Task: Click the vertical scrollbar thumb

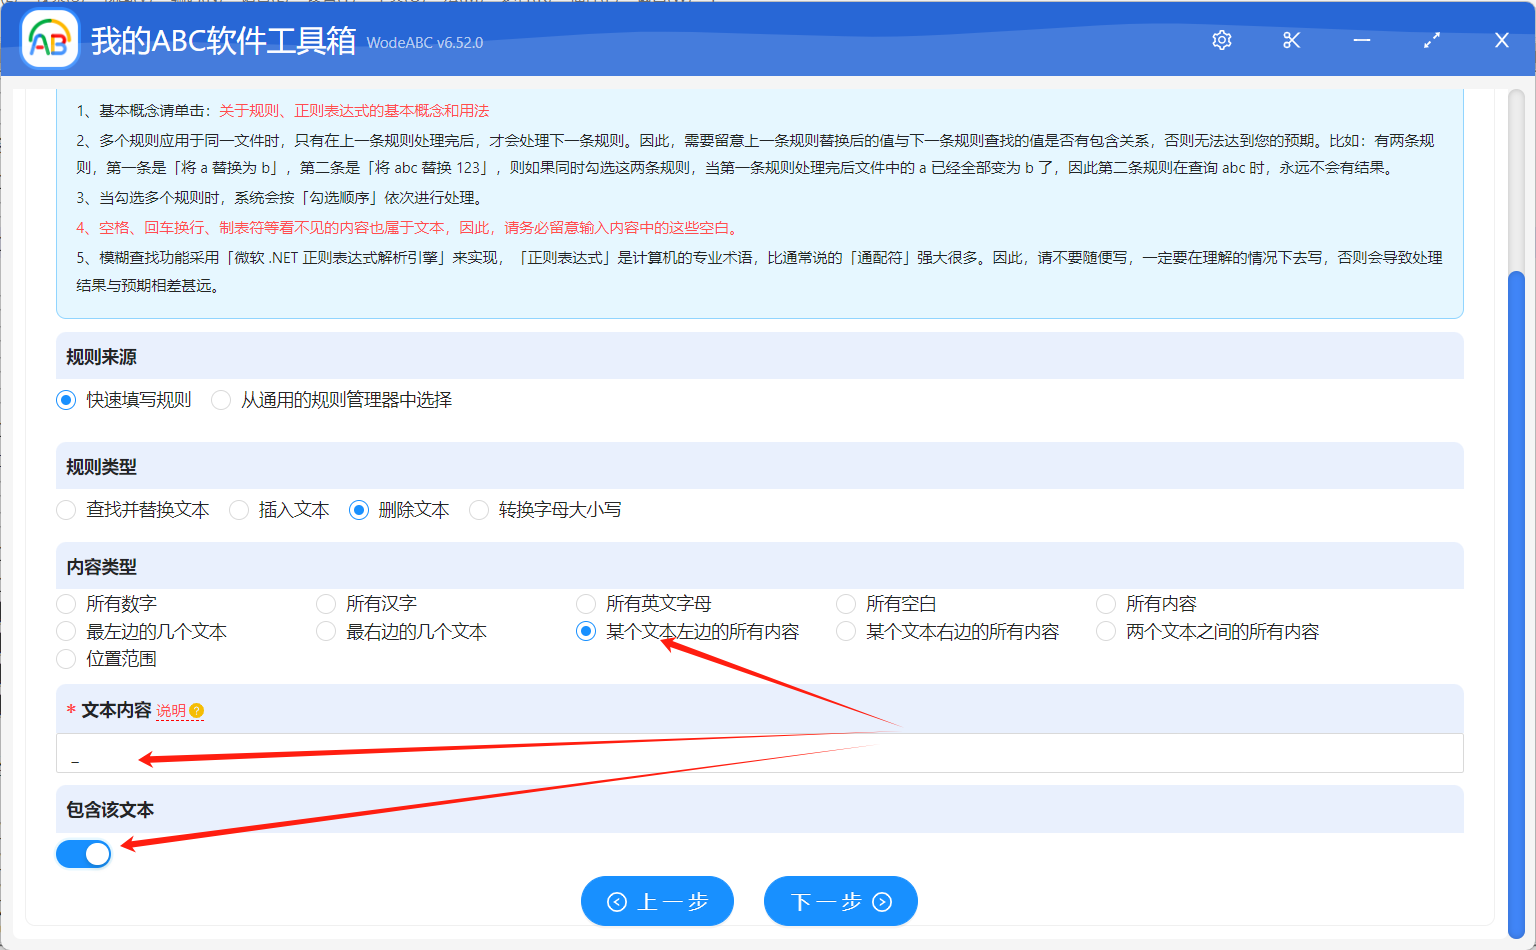Action: [1515, 600]
